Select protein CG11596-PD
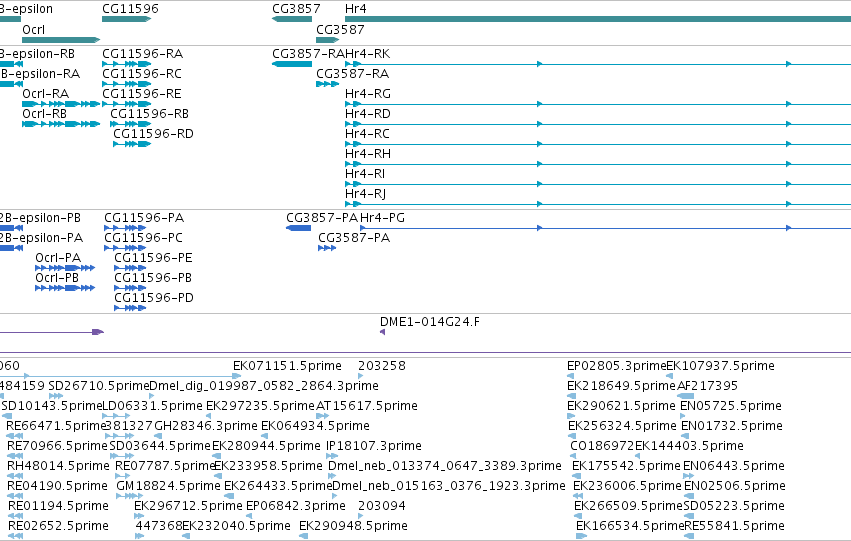Viewport: 851px width, 541px height. pyautogui.click(x=130, y=308)
